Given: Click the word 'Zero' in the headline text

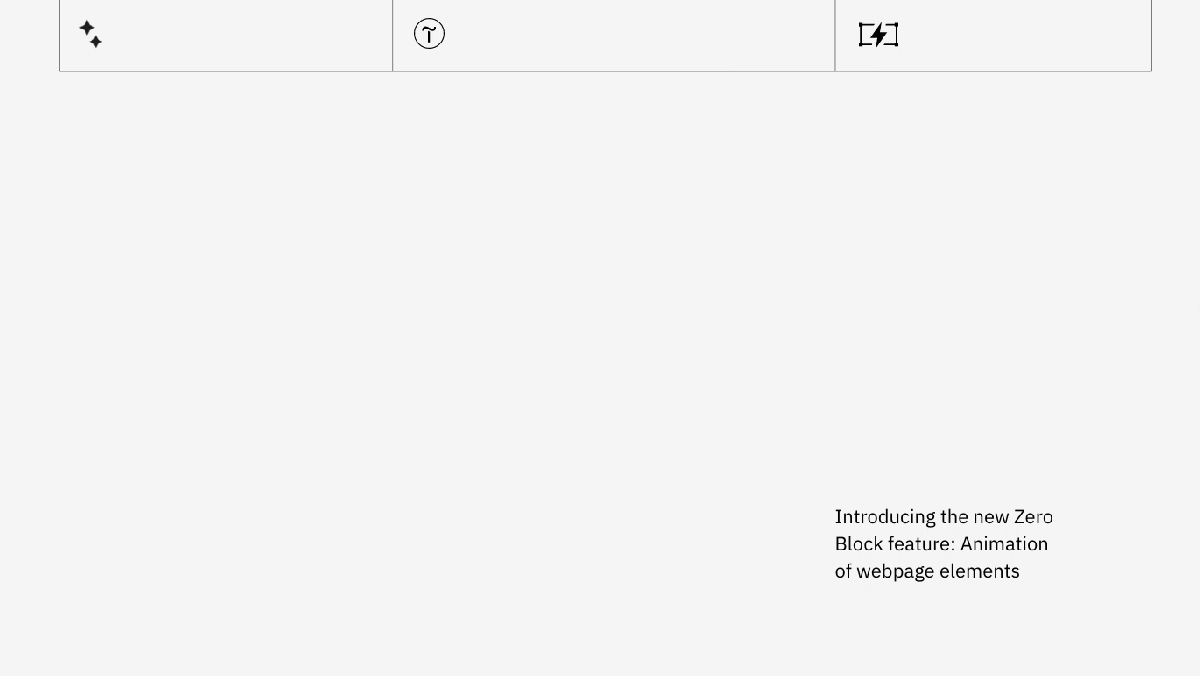Looking at the screenshot, I should pyautogui.click(x=1033, y=517).
